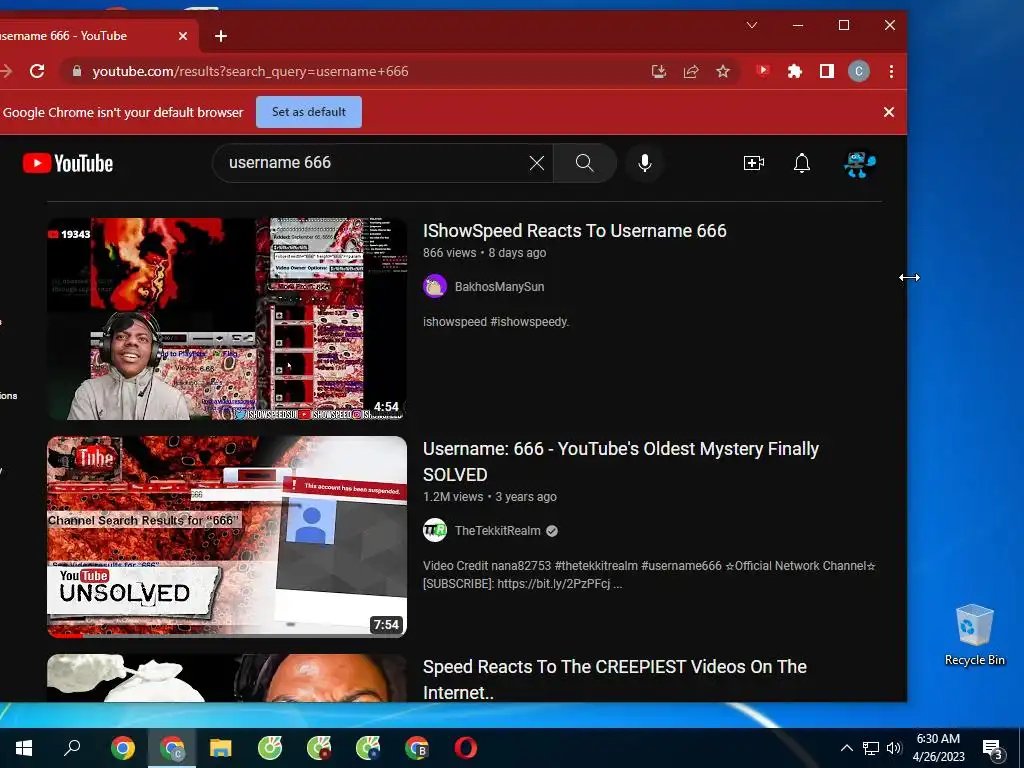Image resolution: width=1024 pixels, height=768 pixels.
Task: Open the network tray icon
Action: point(871,748)
